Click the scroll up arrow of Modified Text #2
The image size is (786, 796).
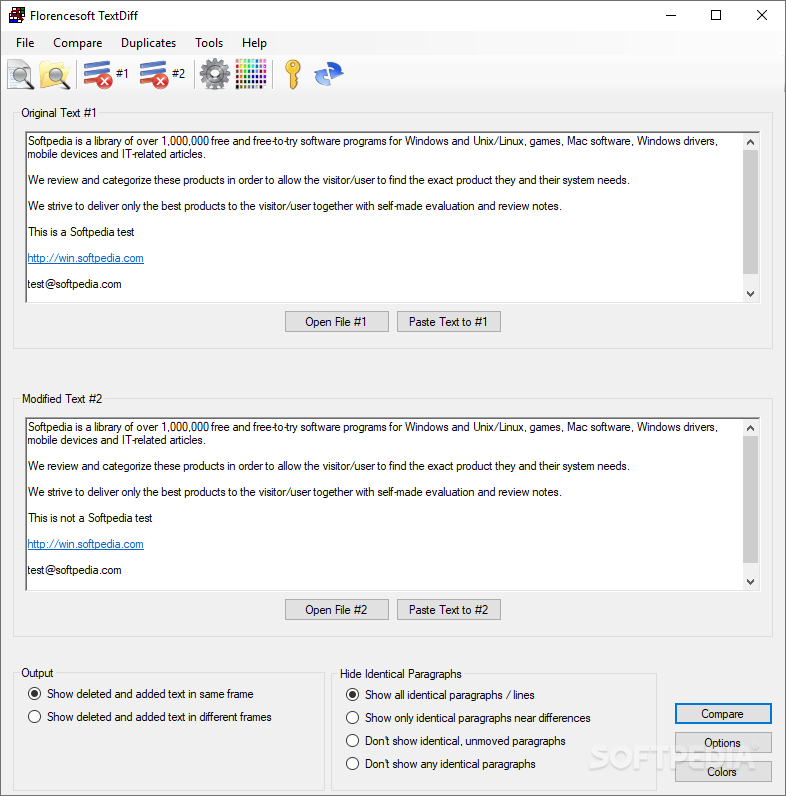click(x=750, y=428)
